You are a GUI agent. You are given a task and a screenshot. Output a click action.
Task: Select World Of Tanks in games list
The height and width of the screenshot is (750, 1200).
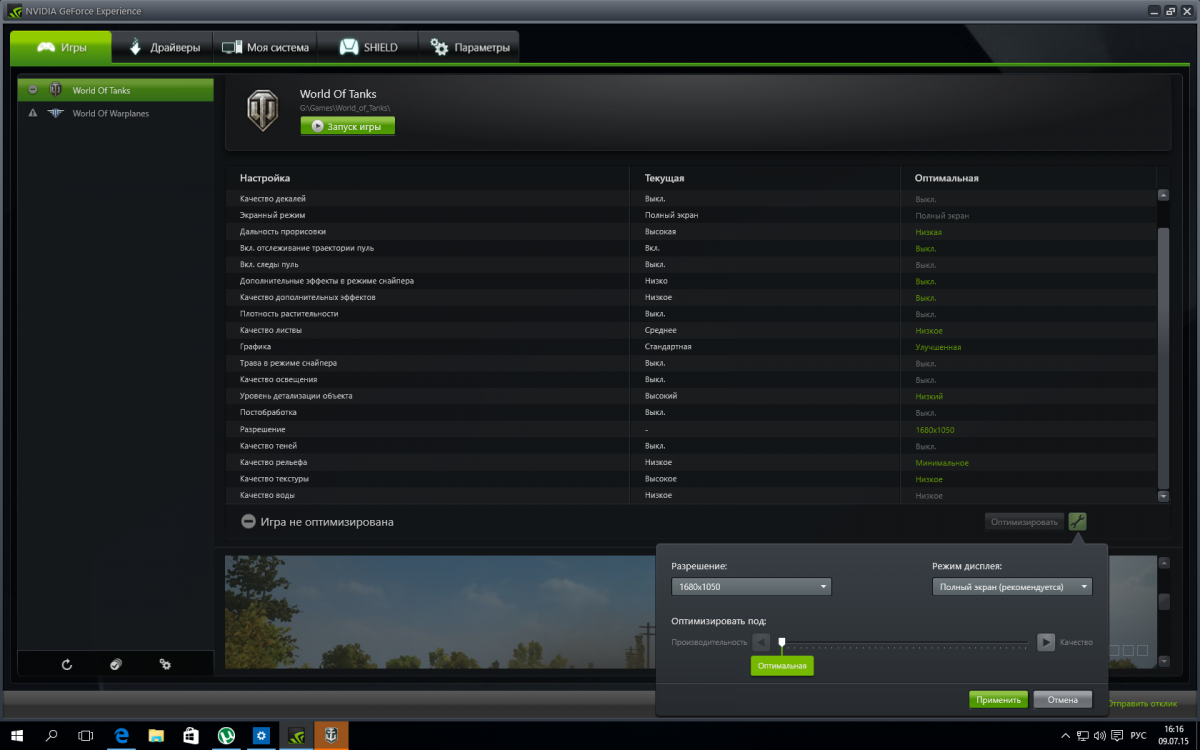coord(115,90)
